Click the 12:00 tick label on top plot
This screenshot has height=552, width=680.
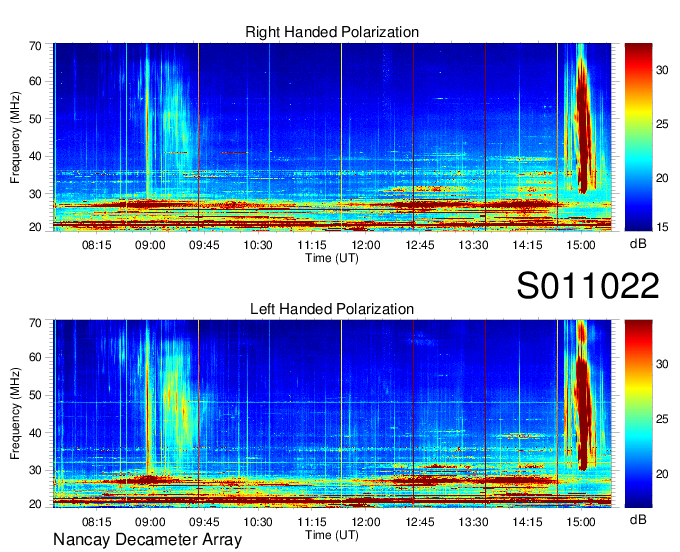click(x=366, y=245)
